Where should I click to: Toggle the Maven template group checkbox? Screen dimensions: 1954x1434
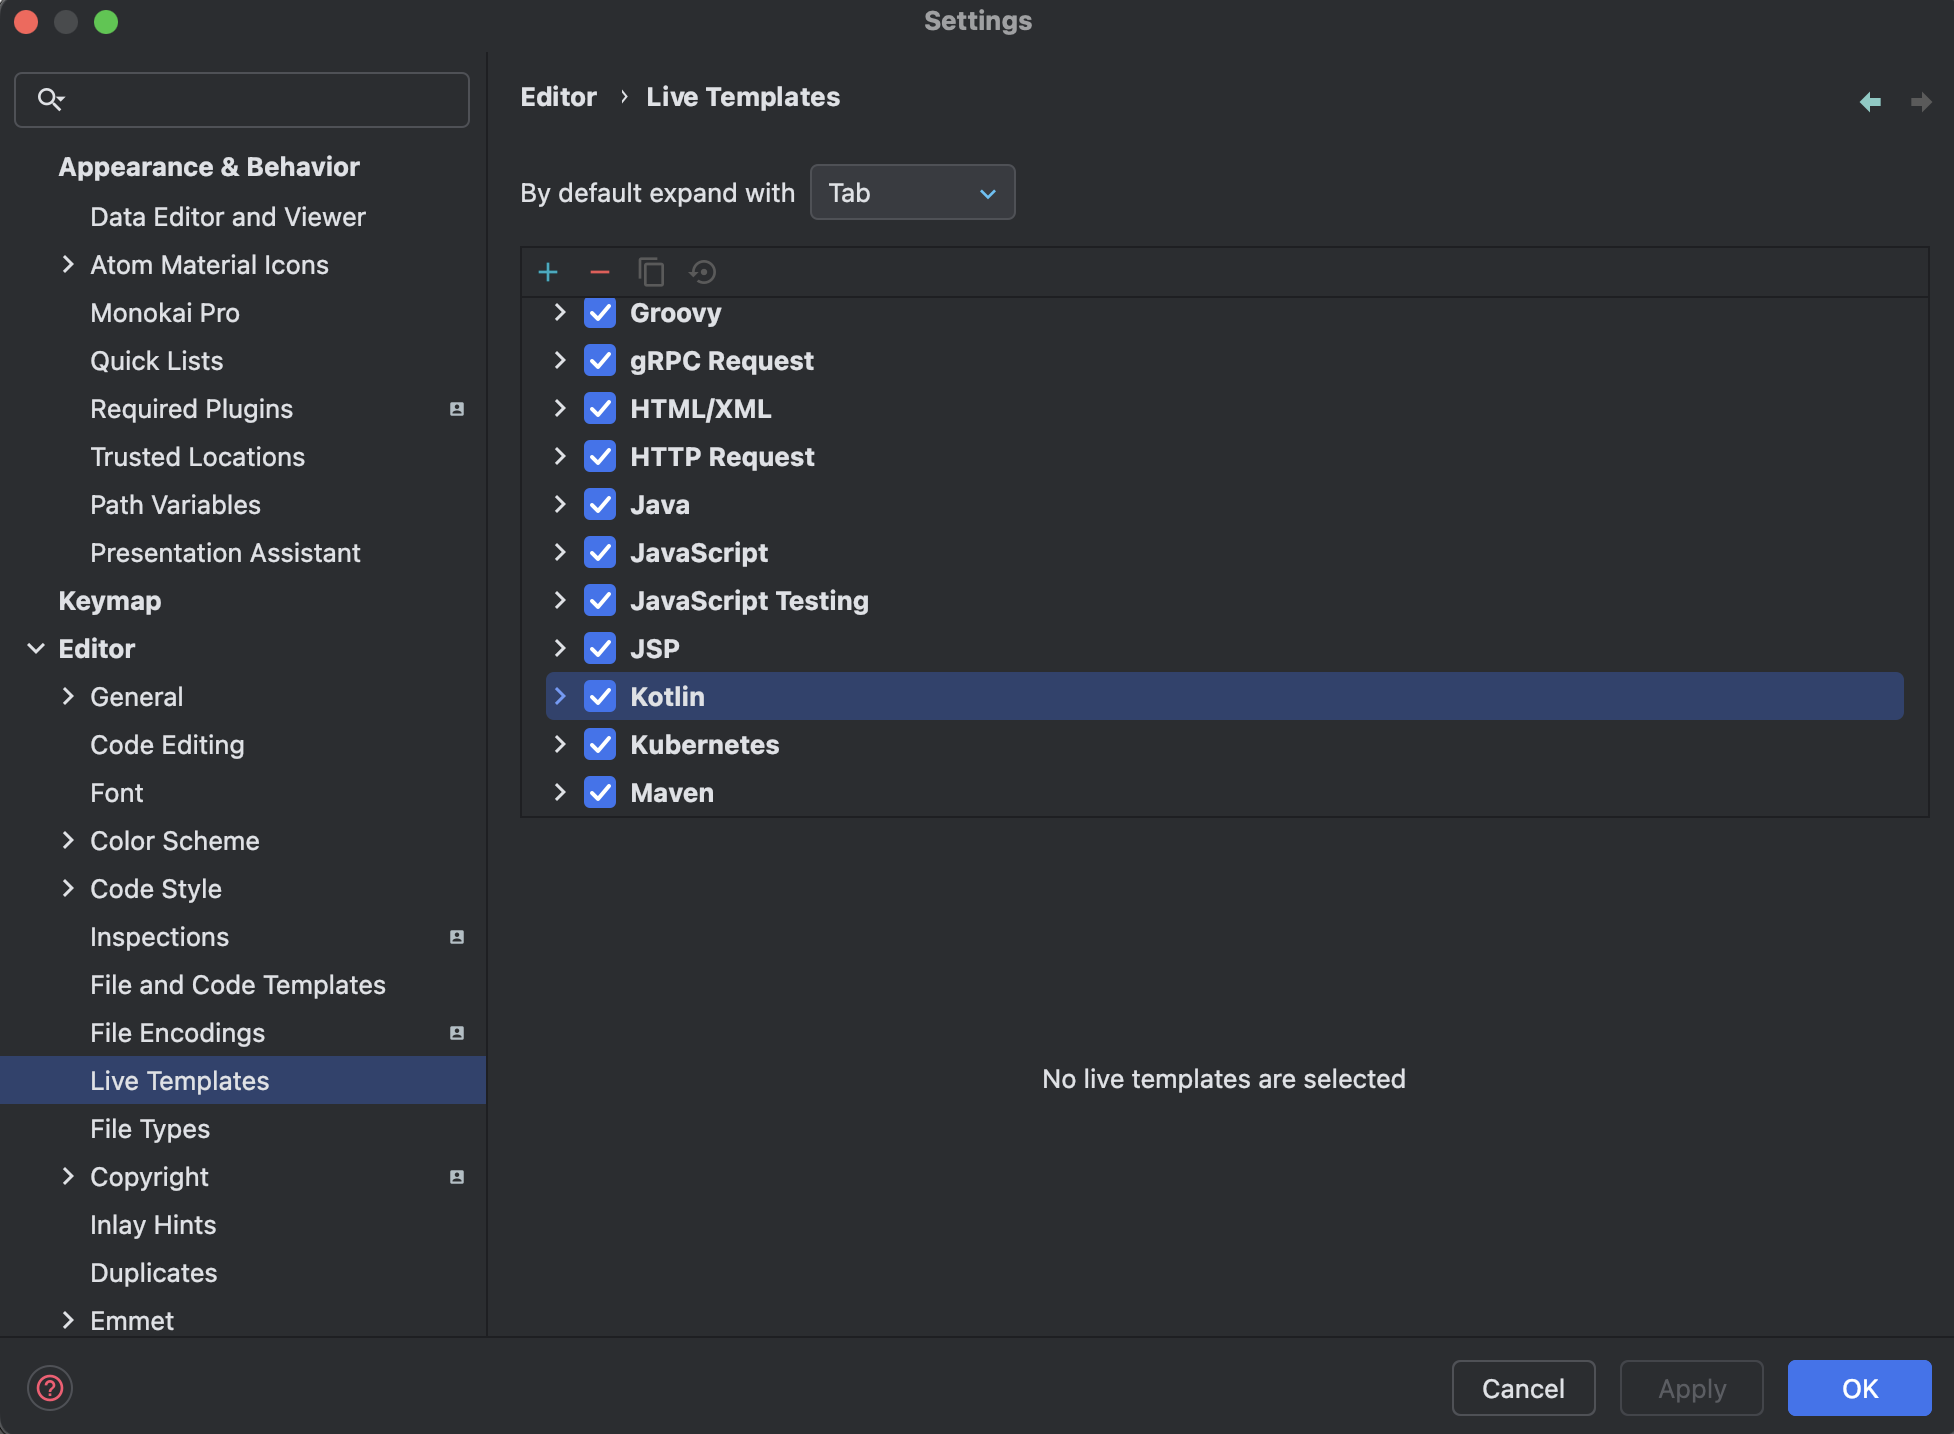tap(600, 792)
